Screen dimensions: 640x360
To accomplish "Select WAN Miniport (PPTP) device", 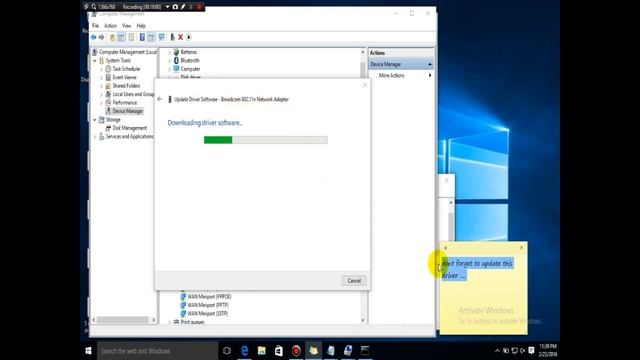I will pyautogui.click(x=208, y=305).
